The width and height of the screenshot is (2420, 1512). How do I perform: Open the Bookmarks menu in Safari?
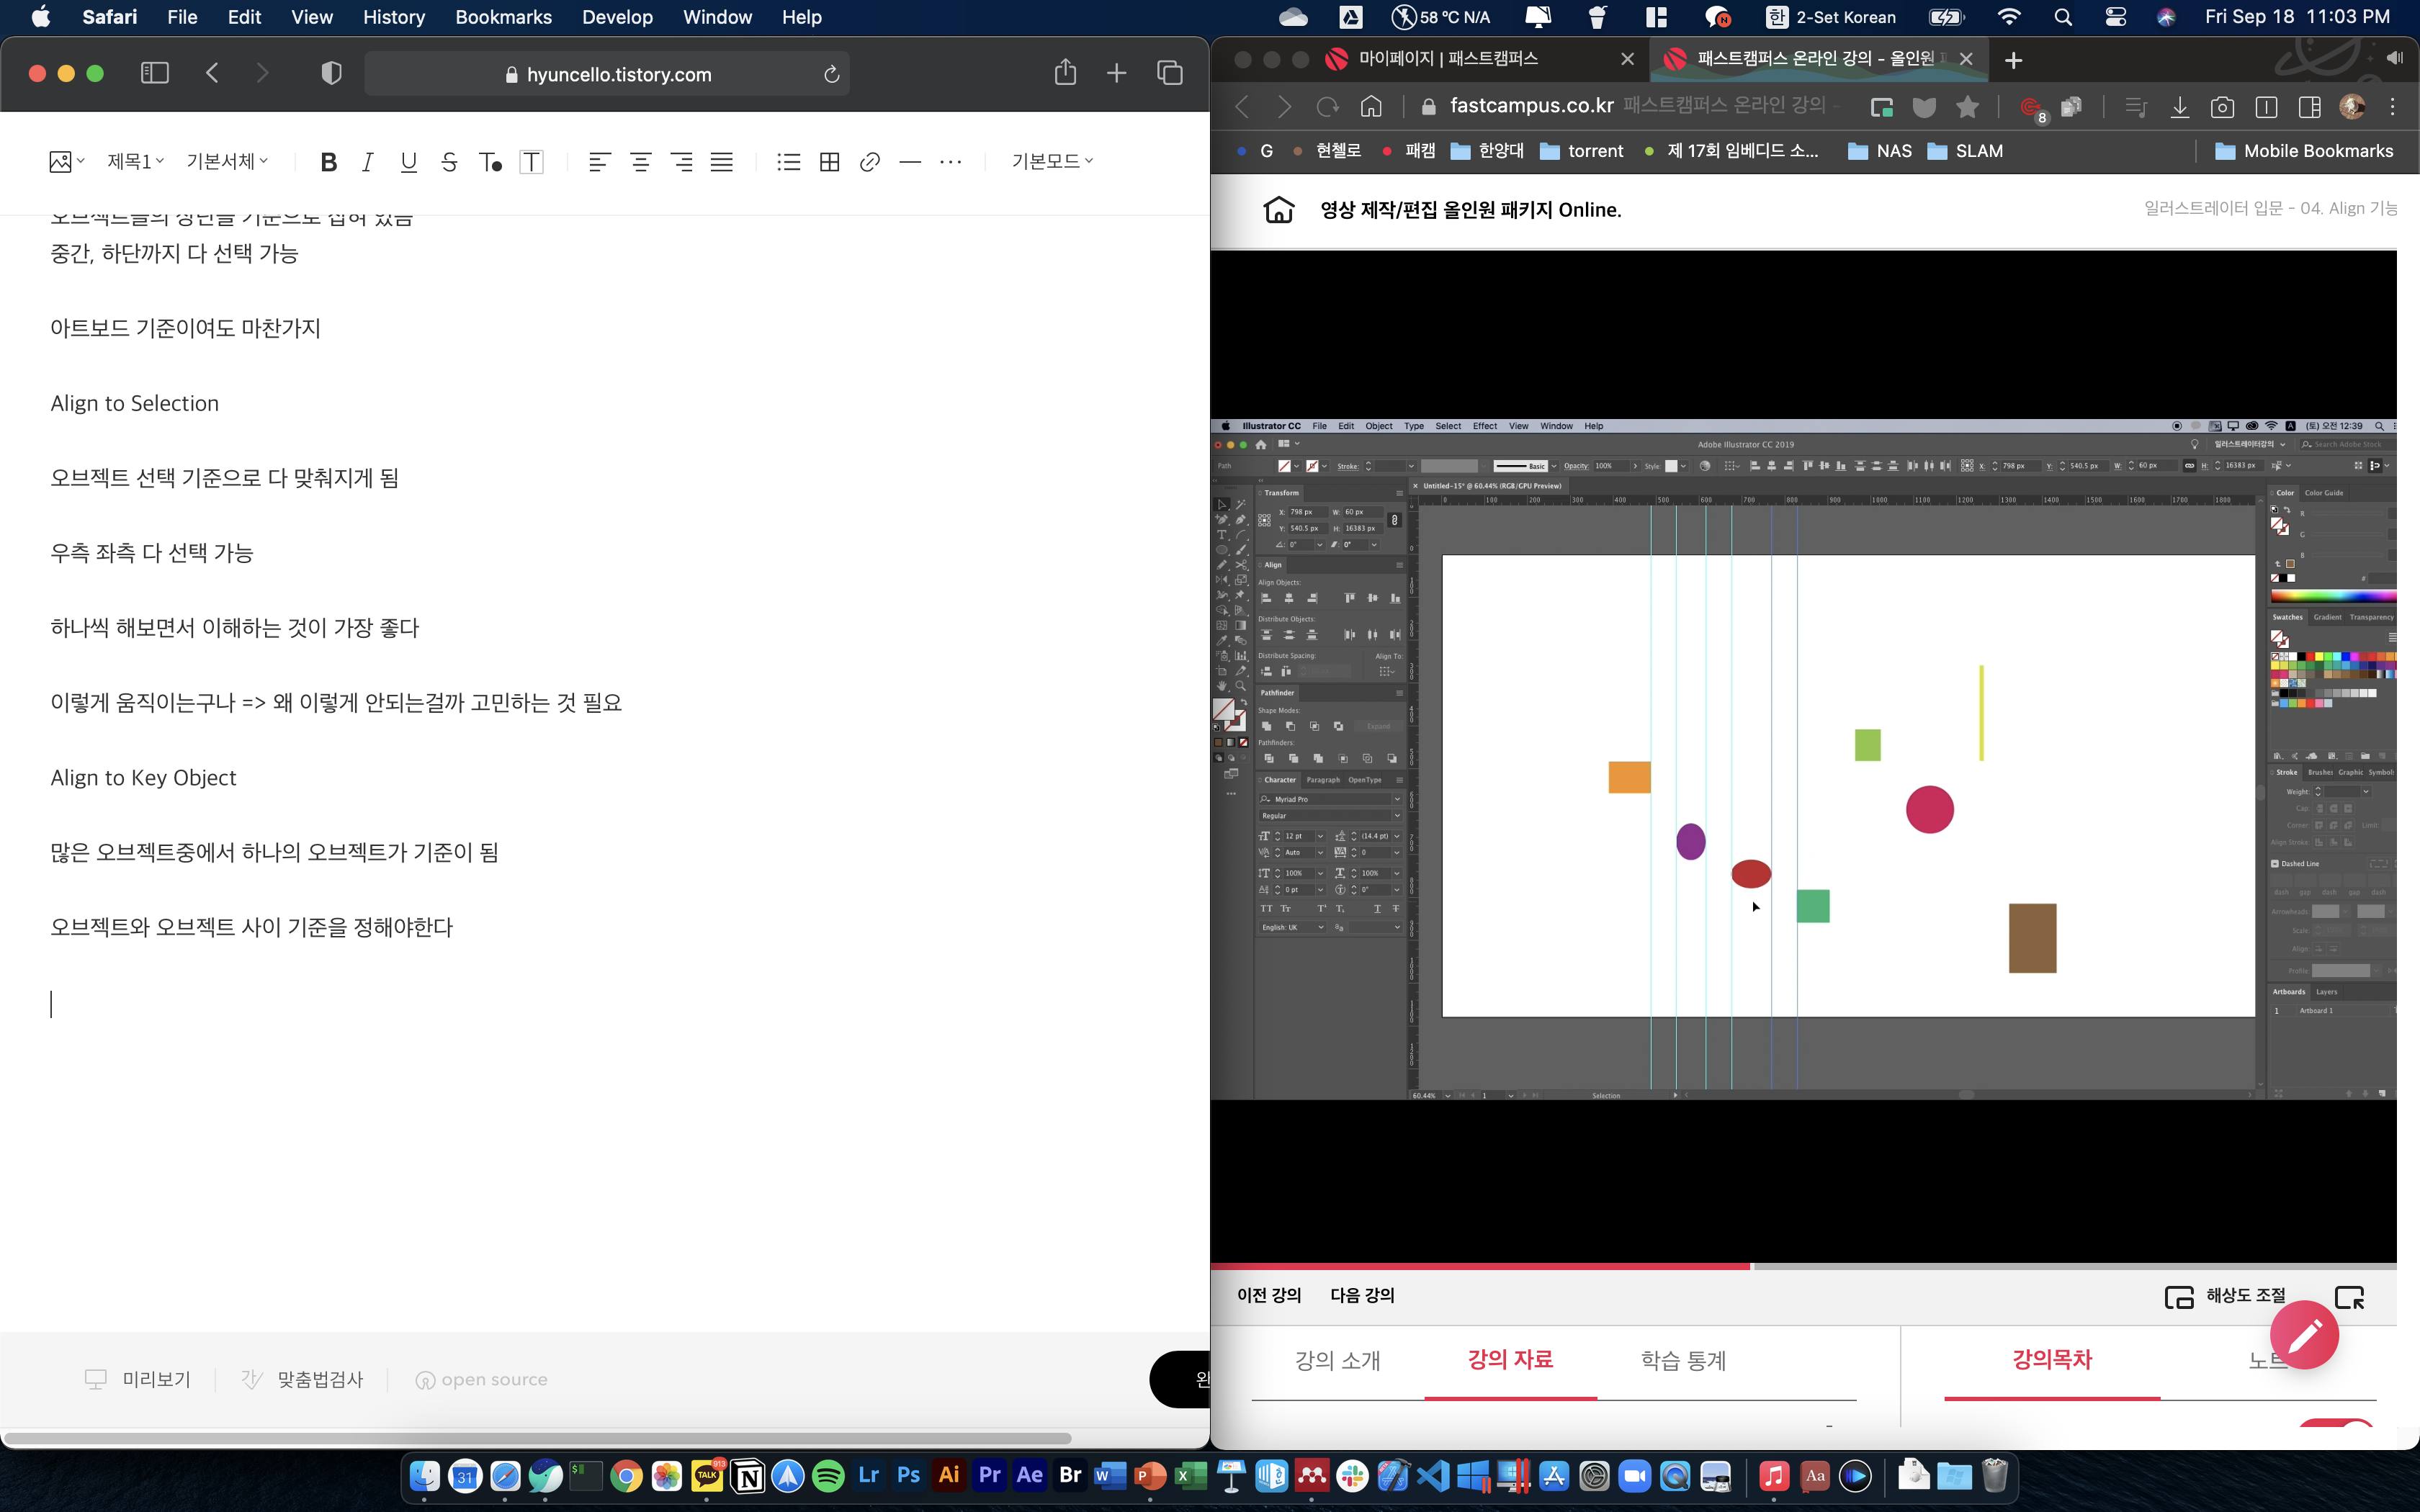pyautogui.click(x=503, y=17)
